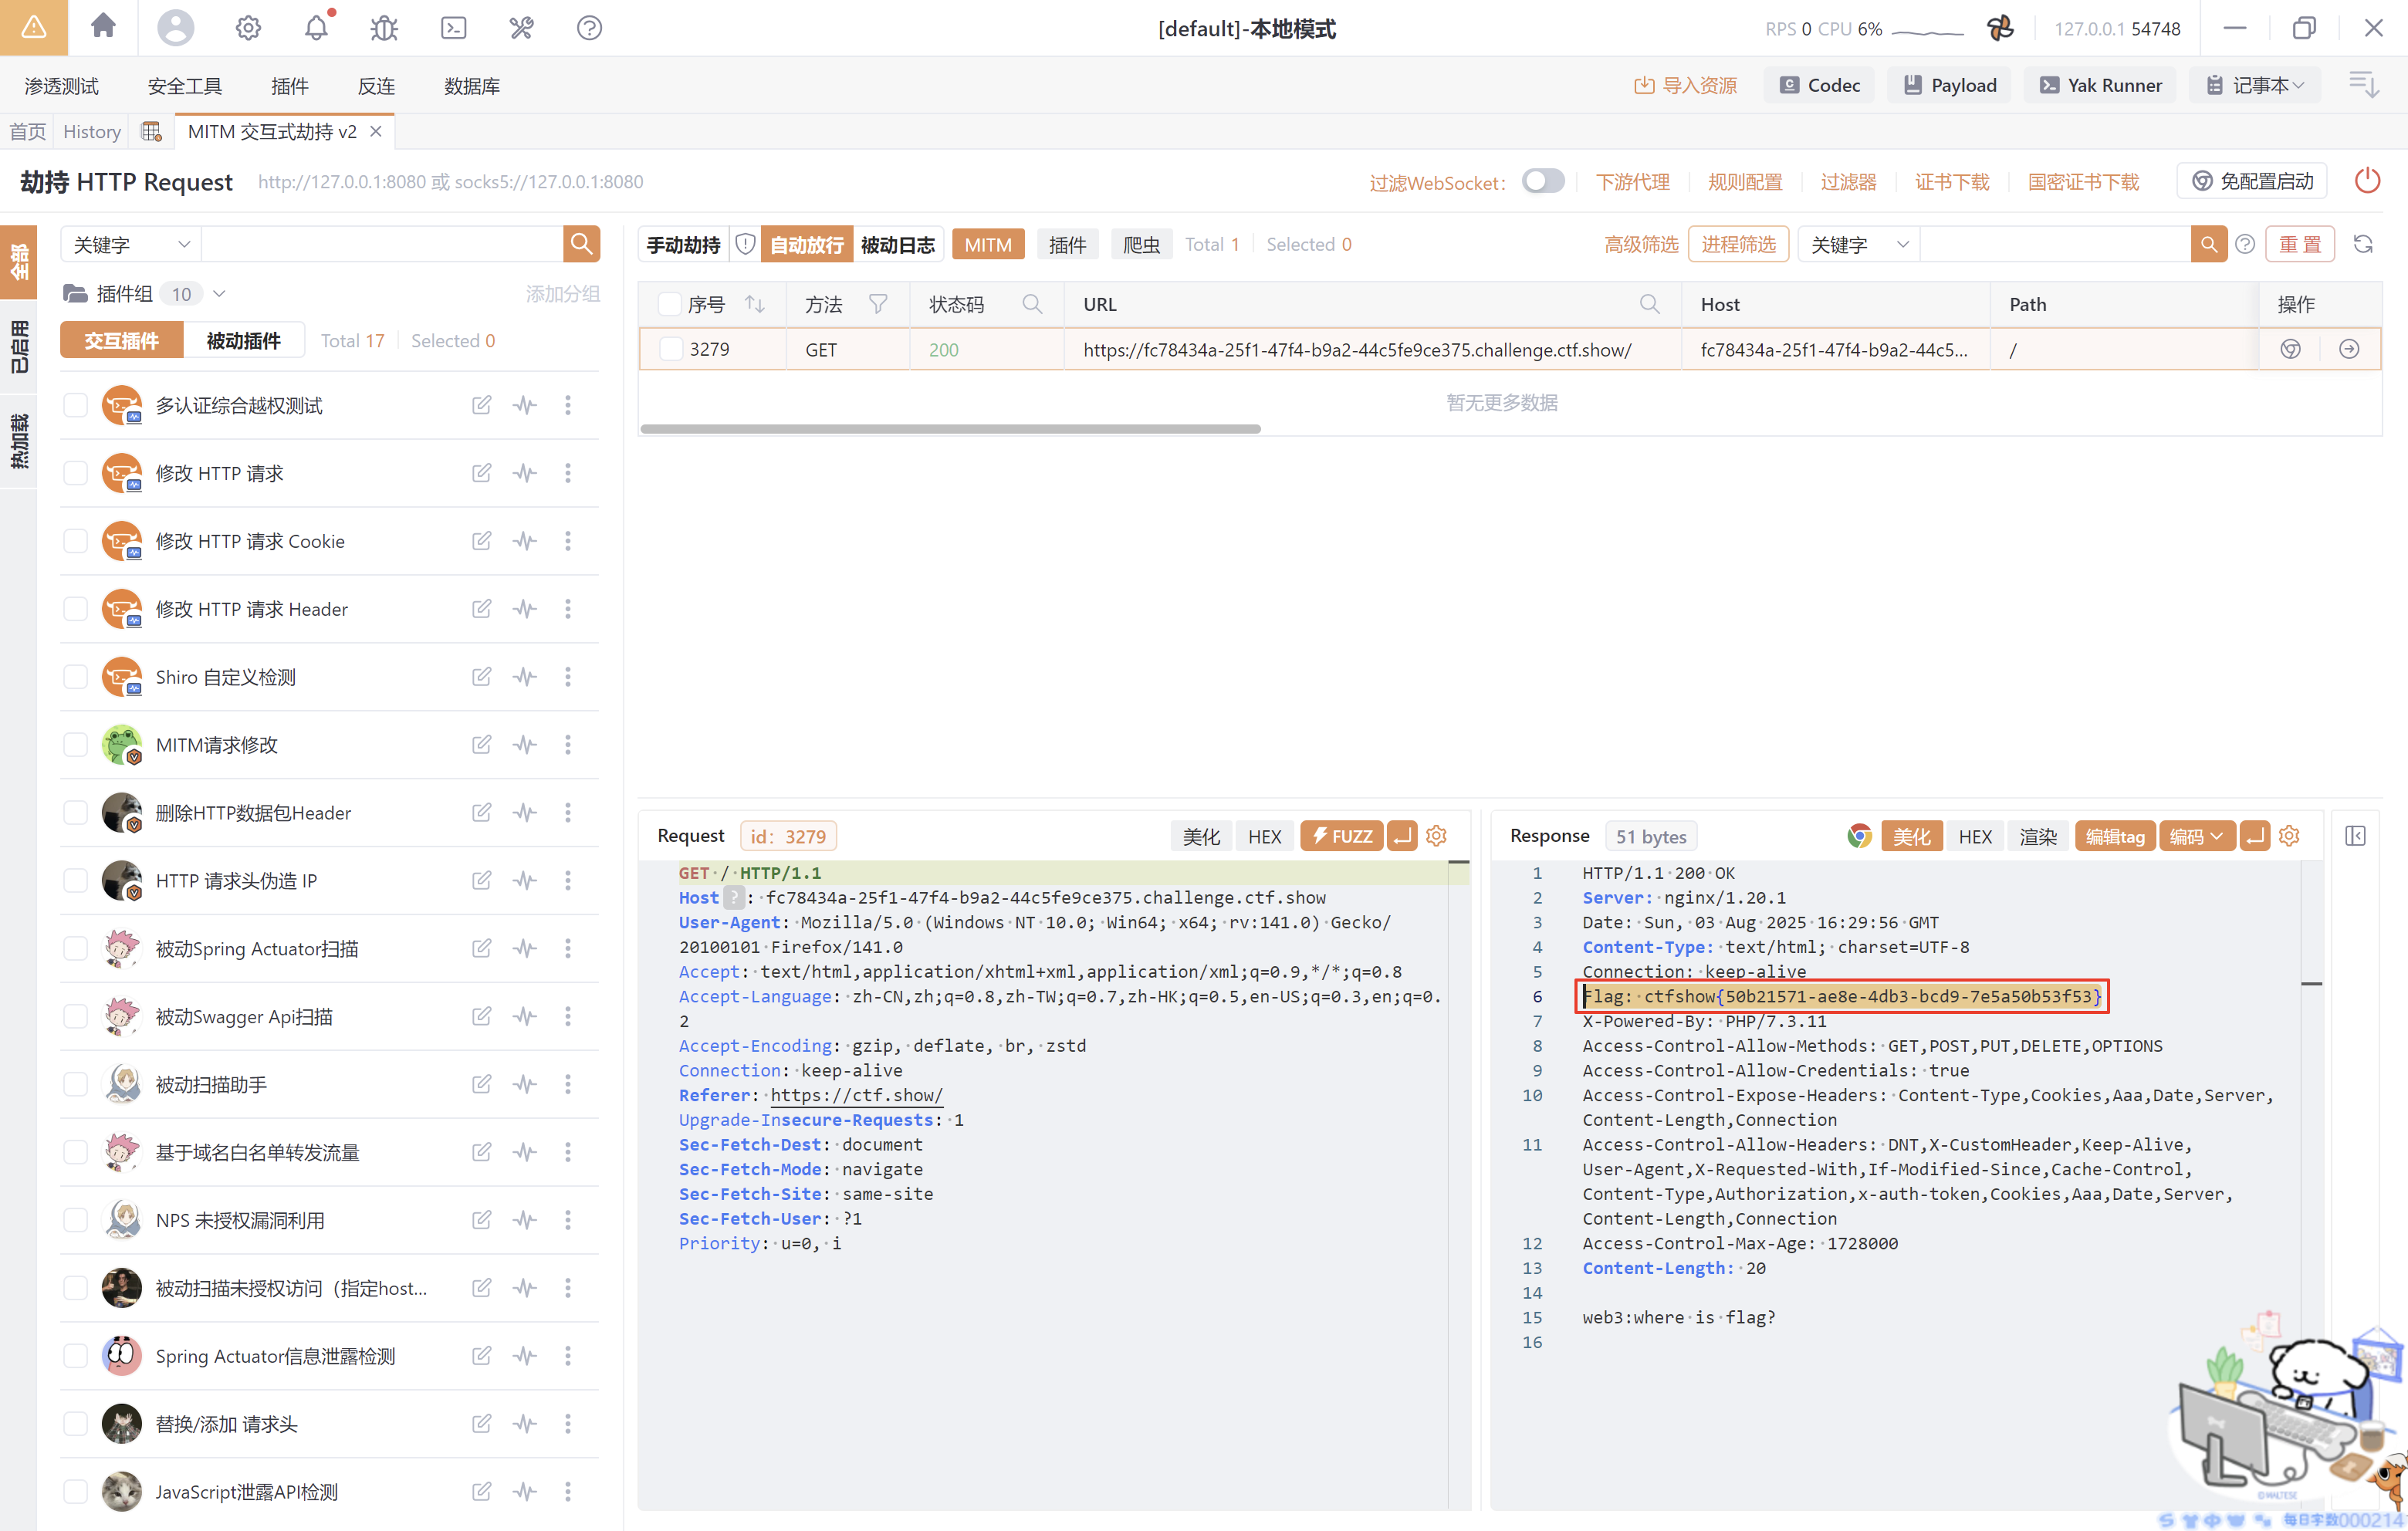Open the 安全工具 menu

tap(184, 86)
